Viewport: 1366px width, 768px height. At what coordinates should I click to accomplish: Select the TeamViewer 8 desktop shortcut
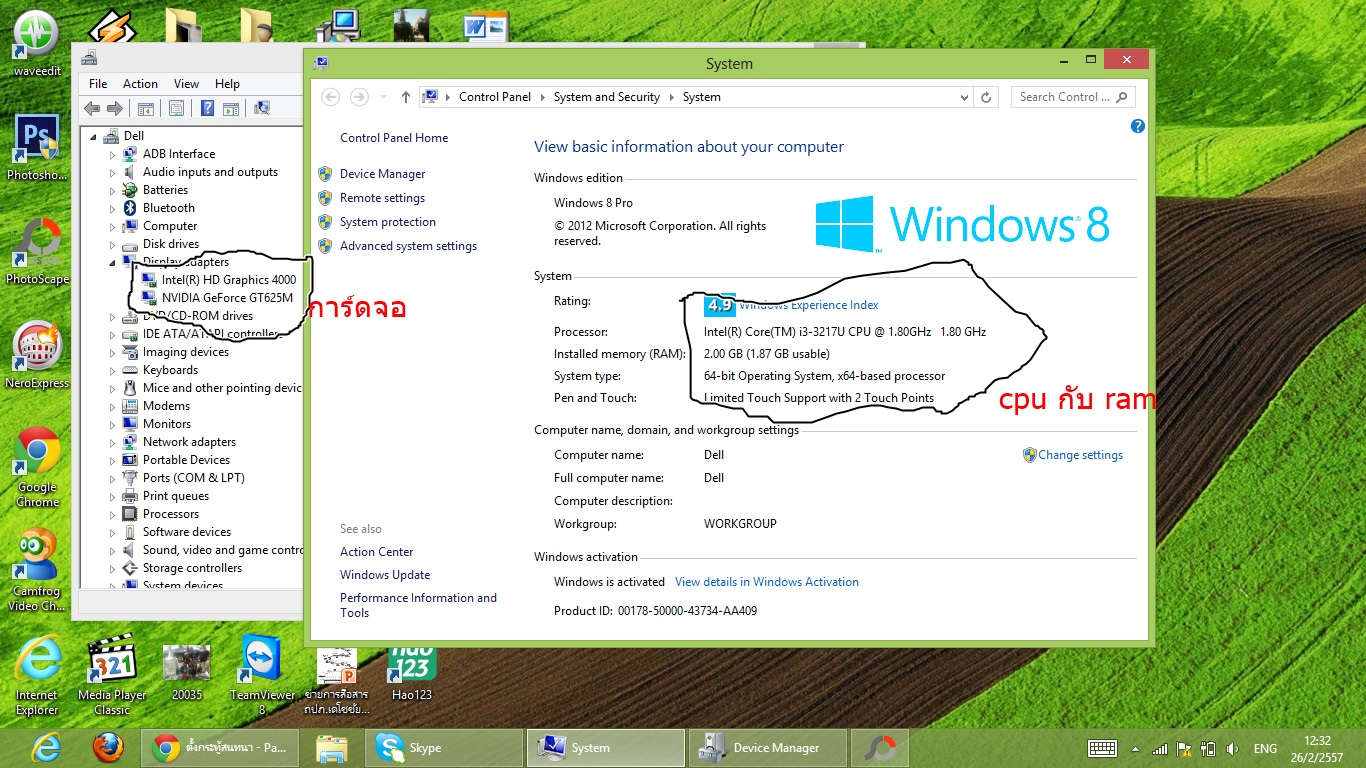pos(262,677)
